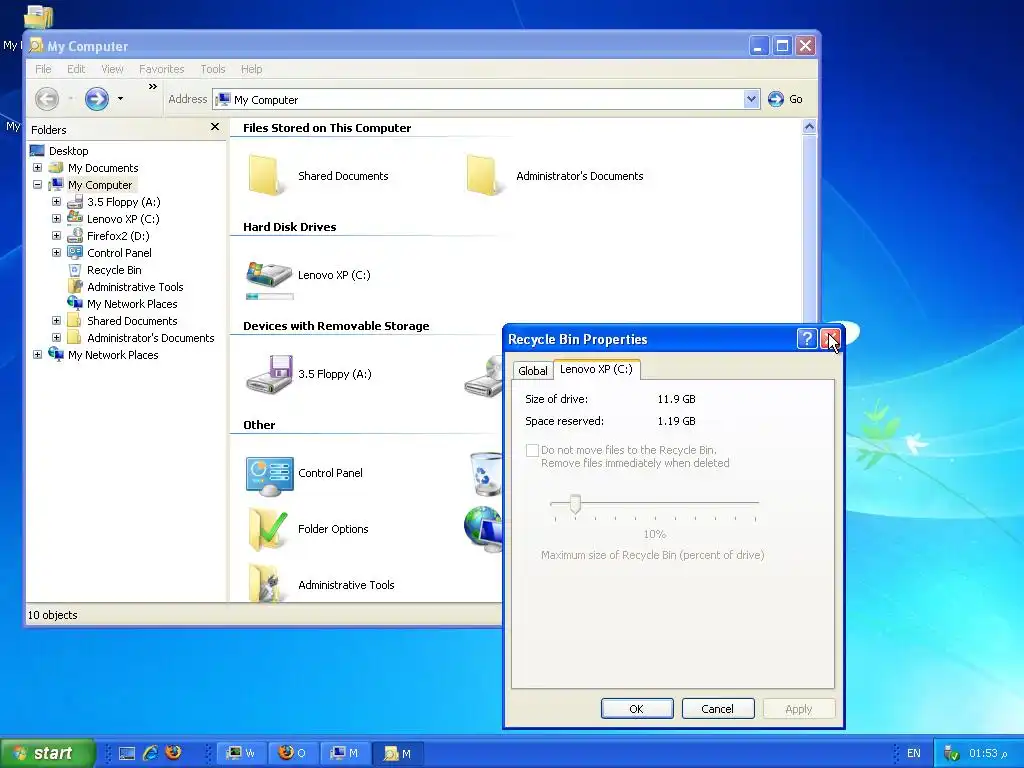Select the Administrative Tools icon in main pane

coord(268,583)
